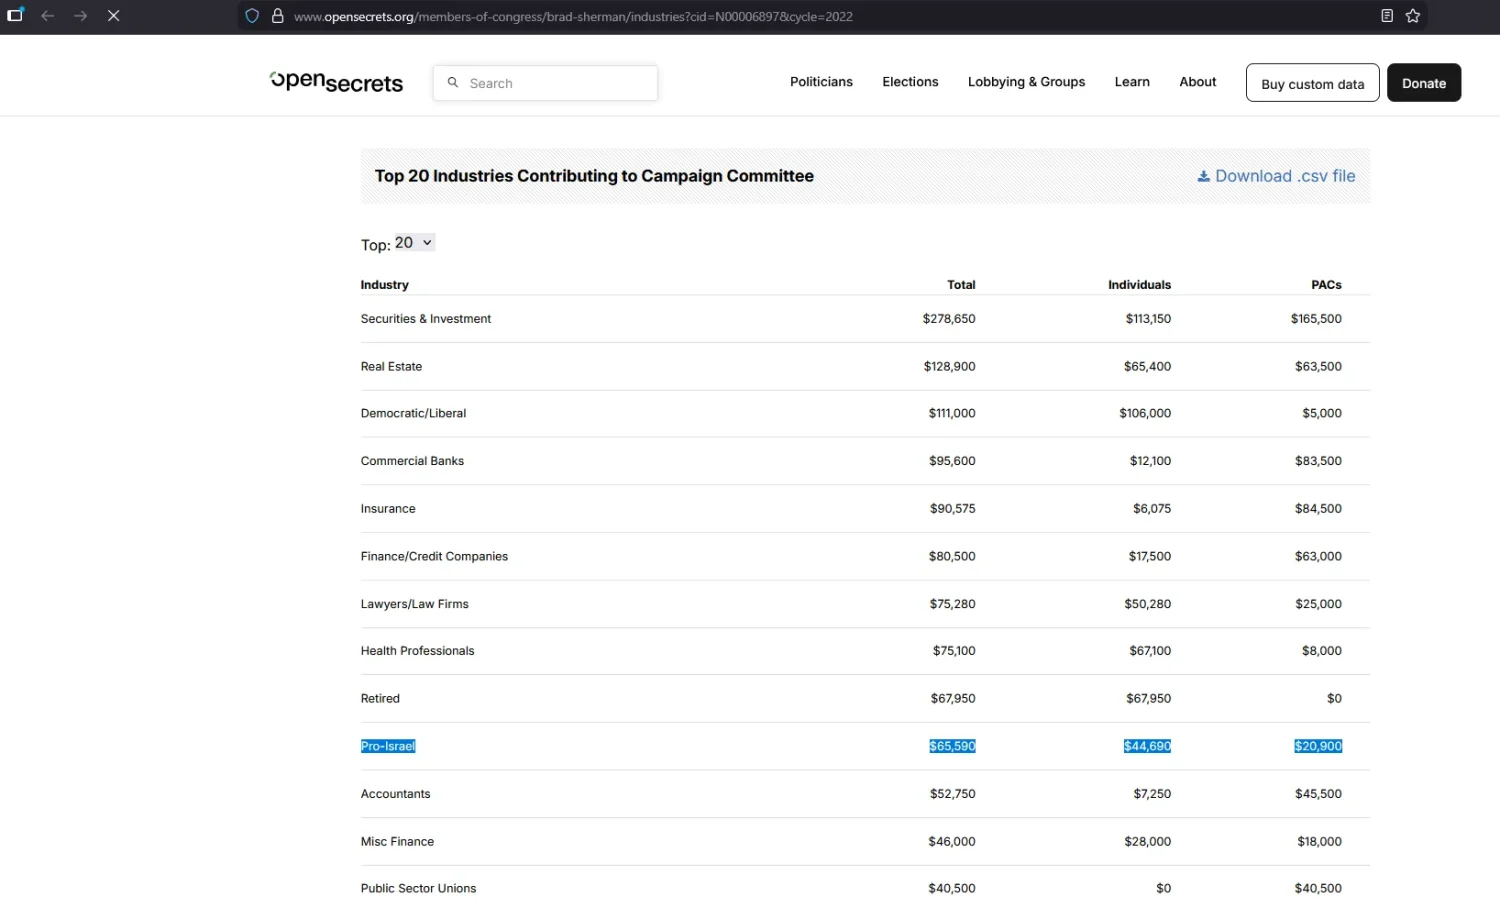This screenshot has width=1500, height=908.
Task: Click the Securities & Investment row label
Action: [426, 319]
